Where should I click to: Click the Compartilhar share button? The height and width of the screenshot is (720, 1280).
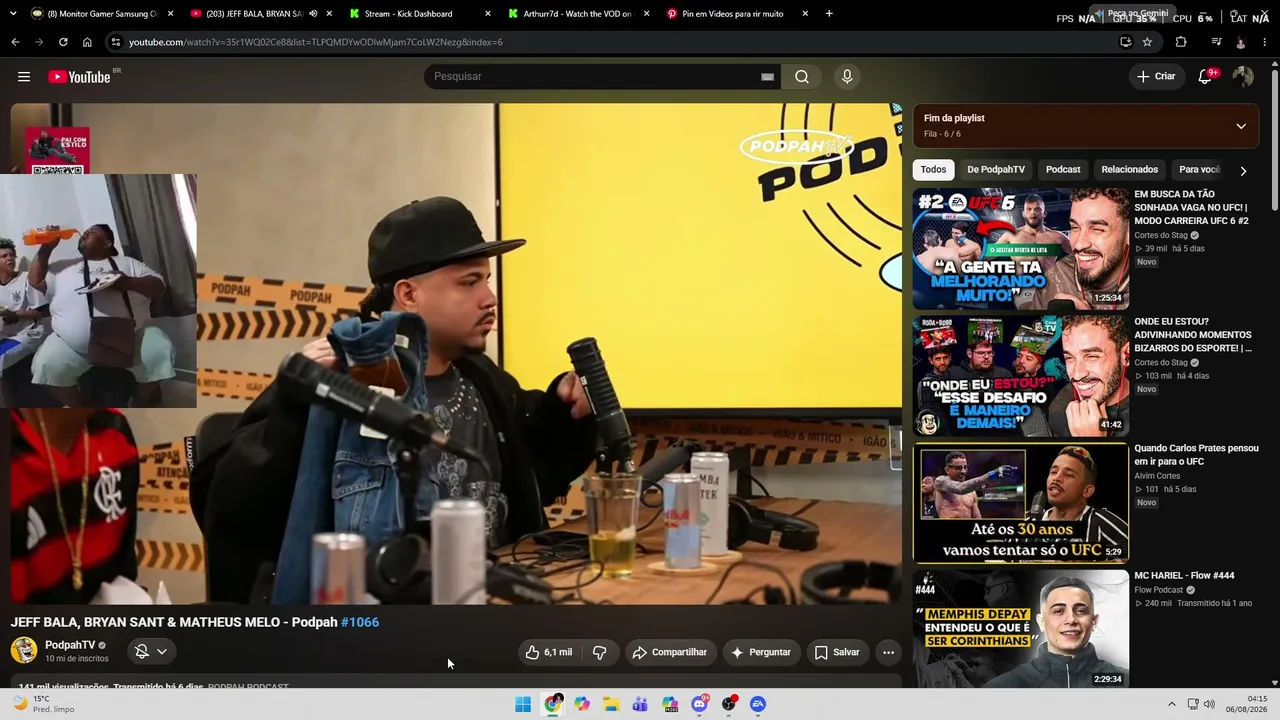point(670,652)
